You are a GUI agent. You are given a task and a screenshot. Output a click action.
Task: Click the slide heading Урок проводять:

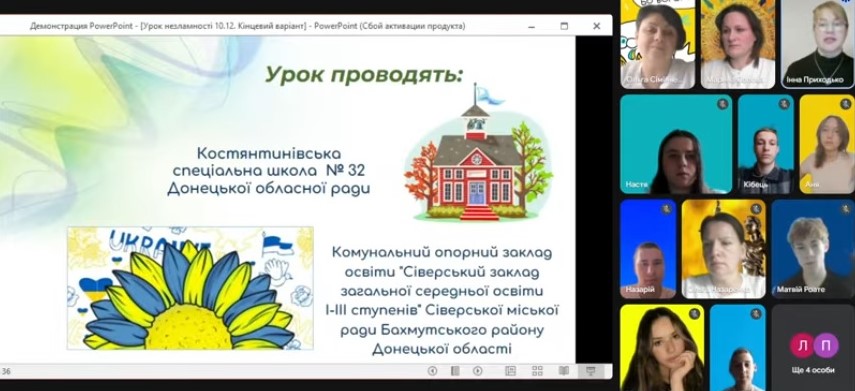[x=364, y=75]
